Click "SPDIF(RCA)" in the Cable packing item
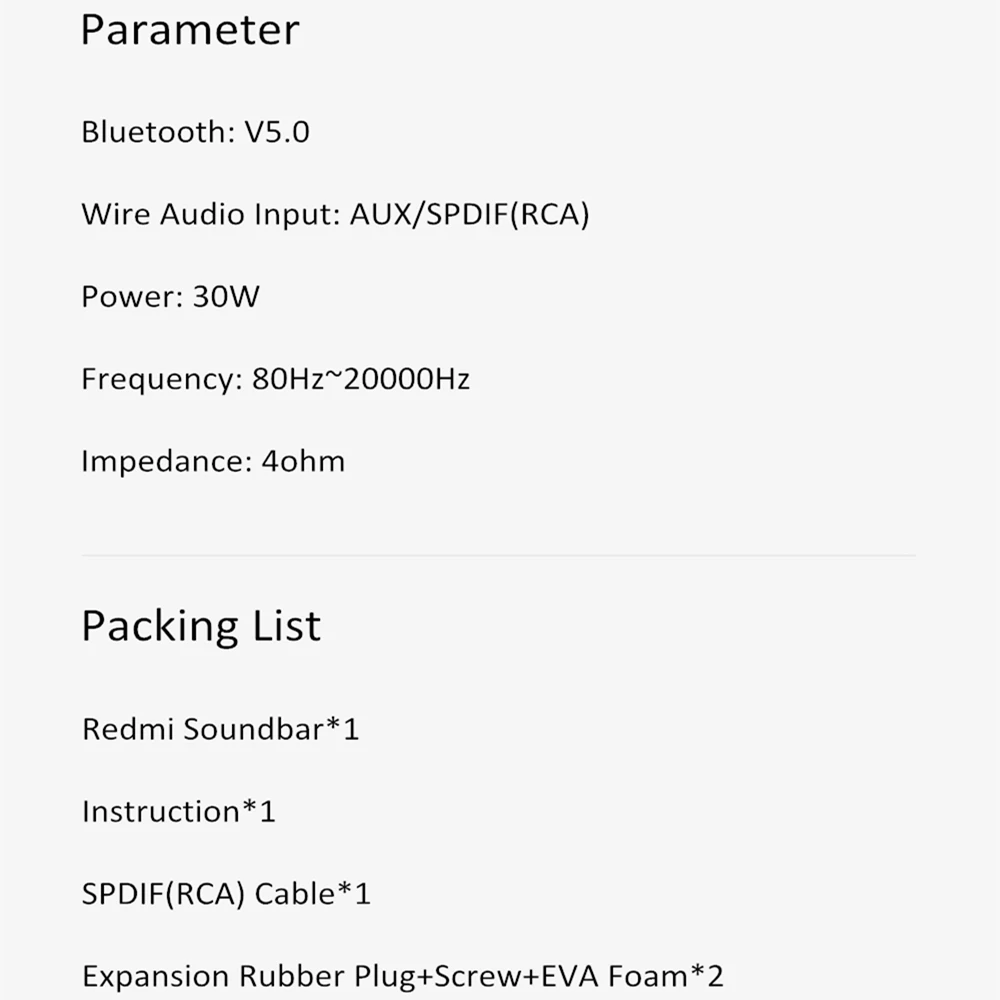 [x=163, y=893]
